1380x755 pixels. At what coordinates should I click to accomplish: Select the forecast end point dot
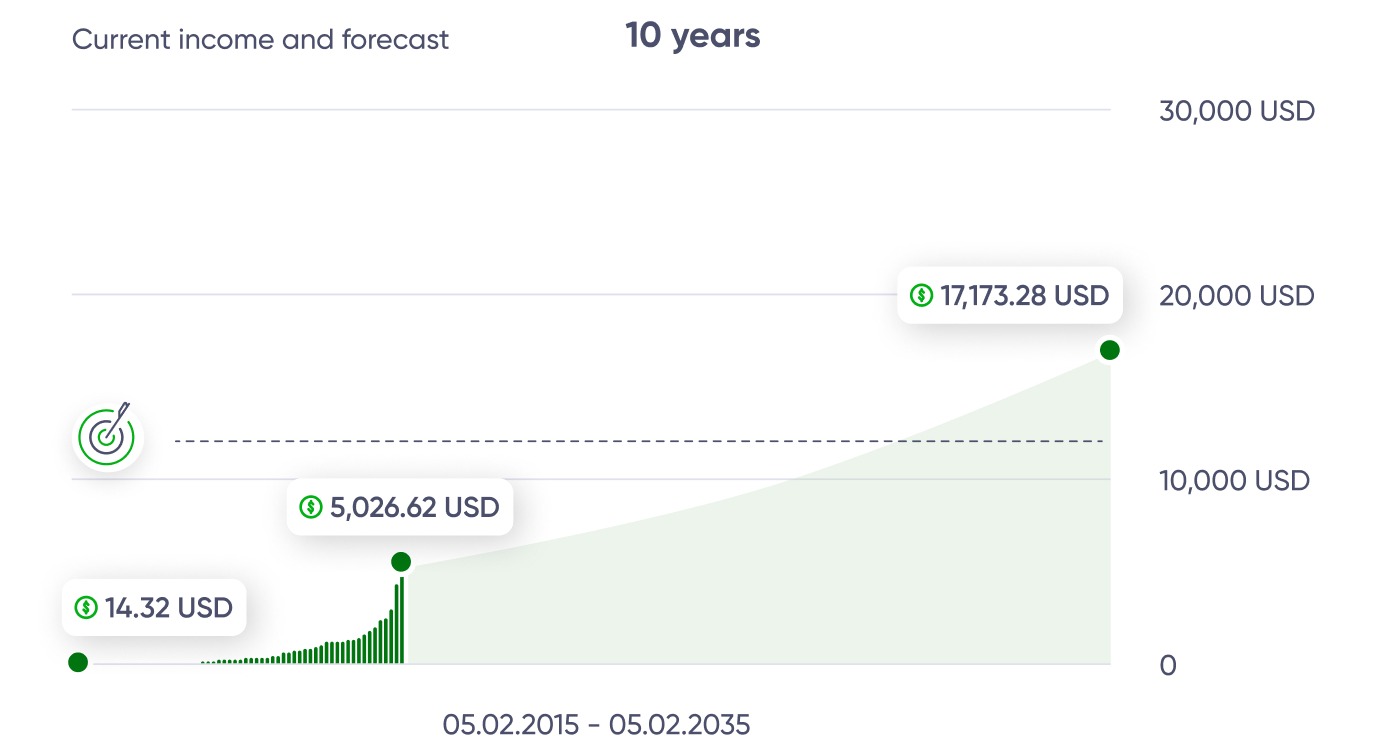click(x=1109, y=350)
